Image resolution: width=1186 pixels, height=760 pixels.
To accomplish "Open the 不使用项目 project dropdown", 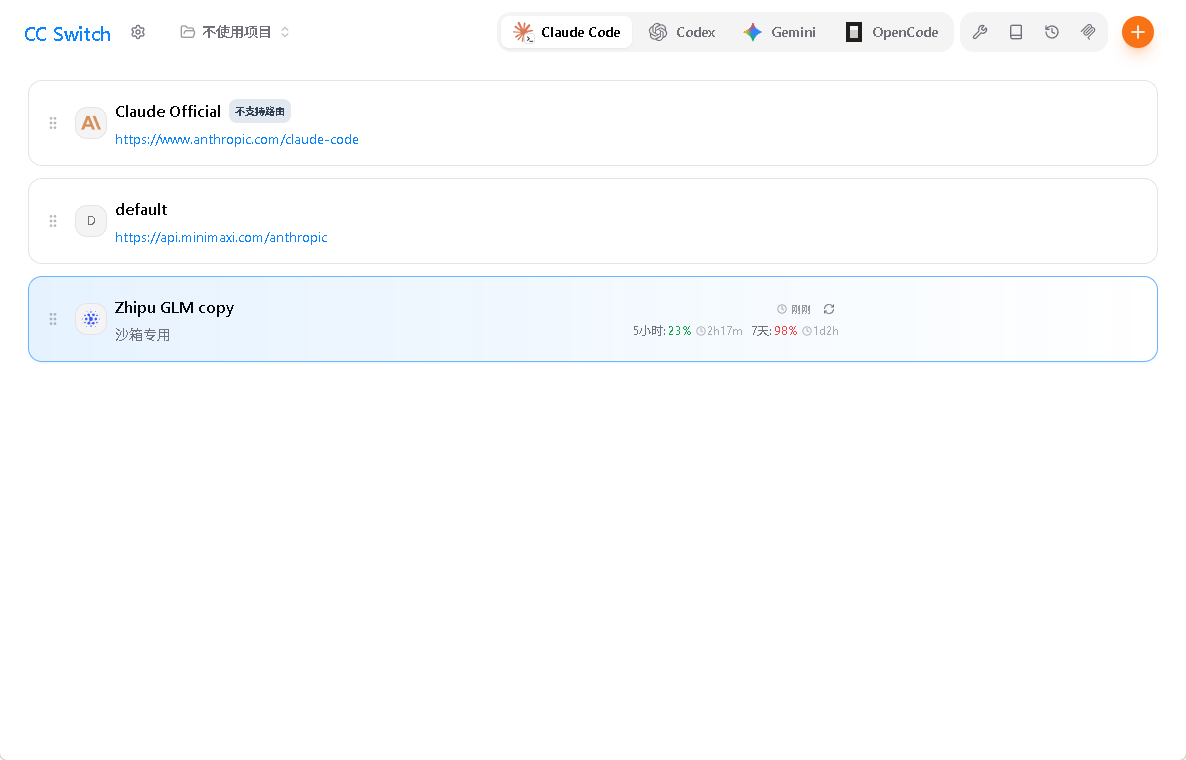I will 235,32.
